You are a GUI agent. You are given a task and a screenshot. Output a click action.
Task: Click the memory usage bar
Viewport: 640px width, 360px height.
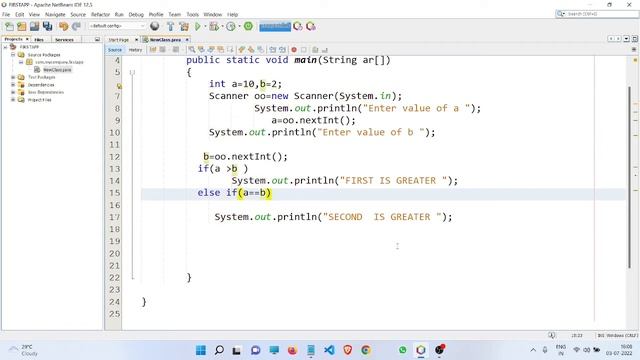(x=275, y=27)
